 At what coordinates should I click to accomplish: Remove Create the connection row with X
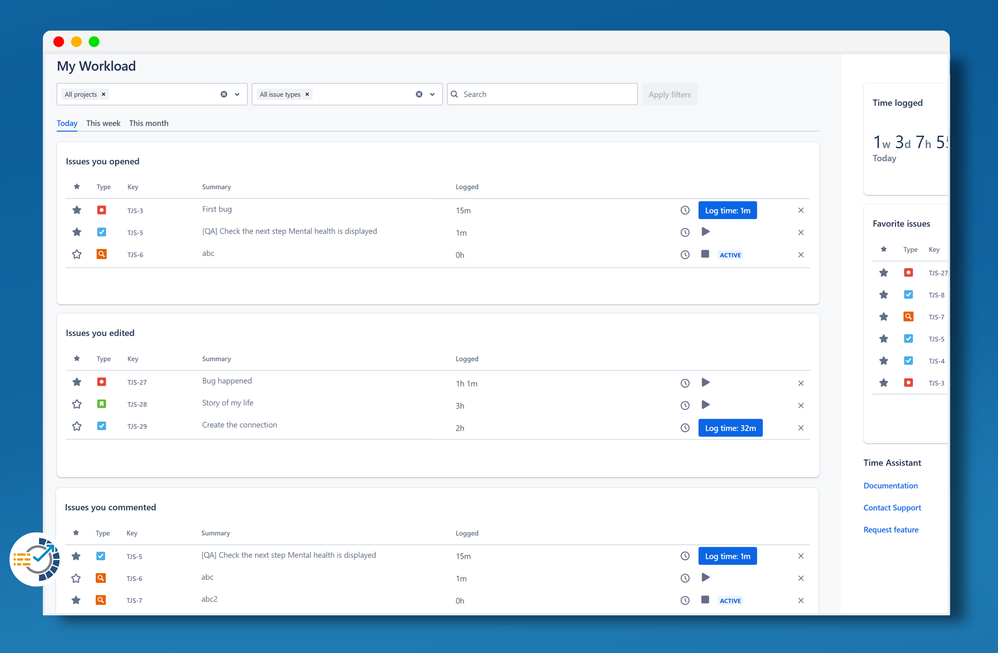click(801, 428)
